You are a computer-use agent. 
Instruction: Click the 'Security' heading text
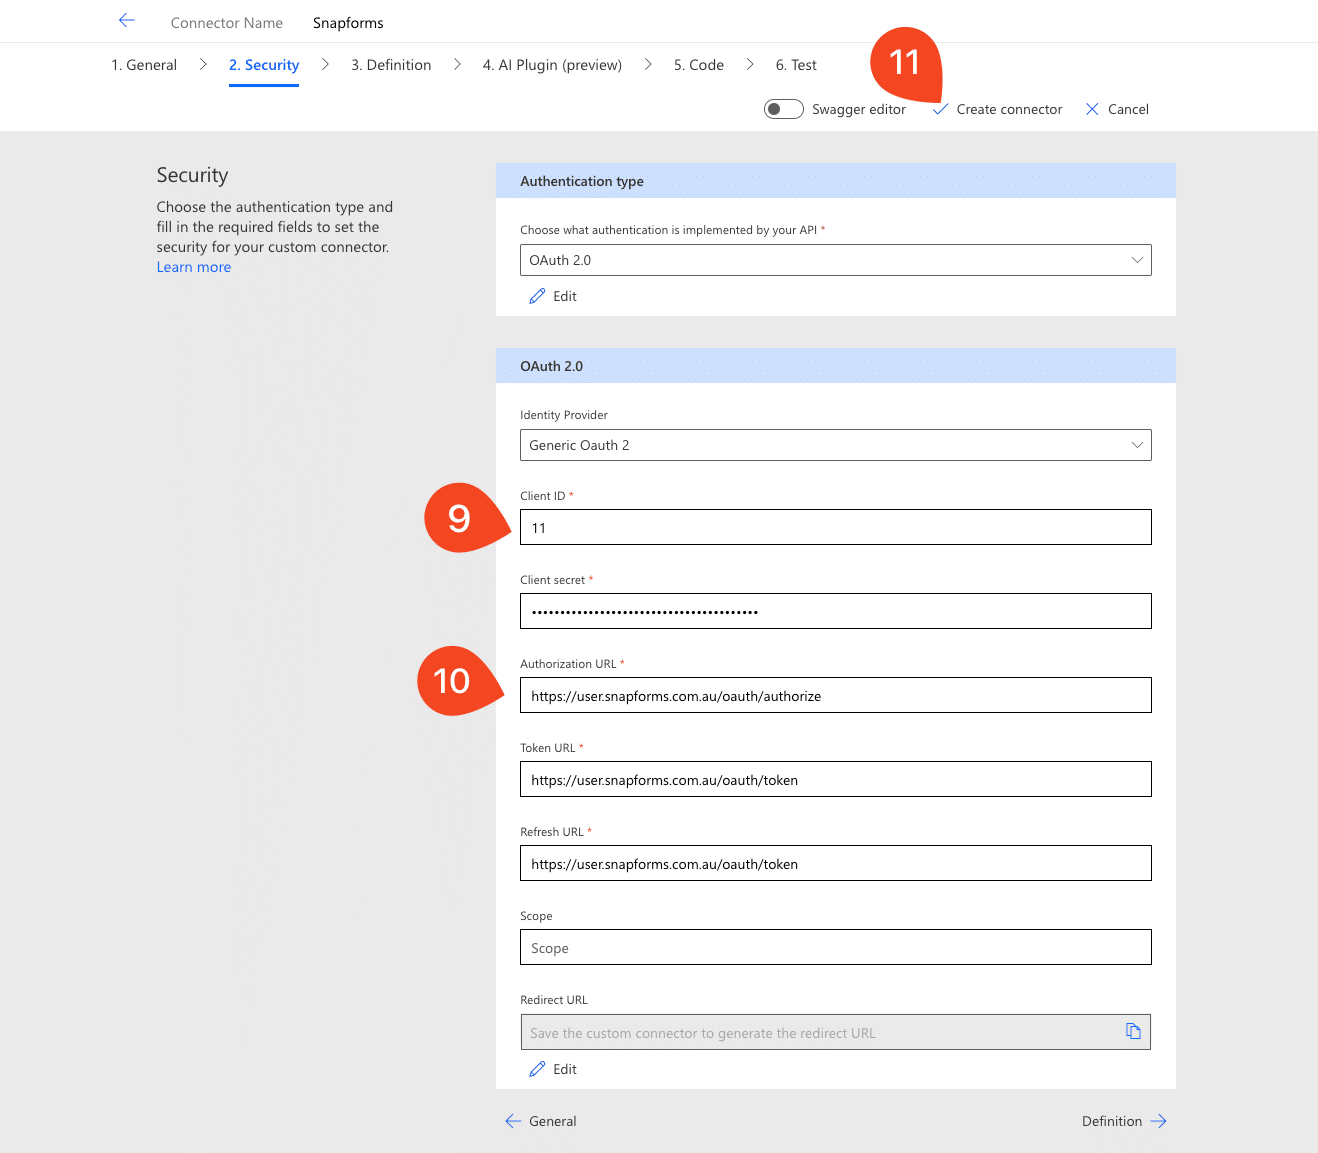pos(192,175)
